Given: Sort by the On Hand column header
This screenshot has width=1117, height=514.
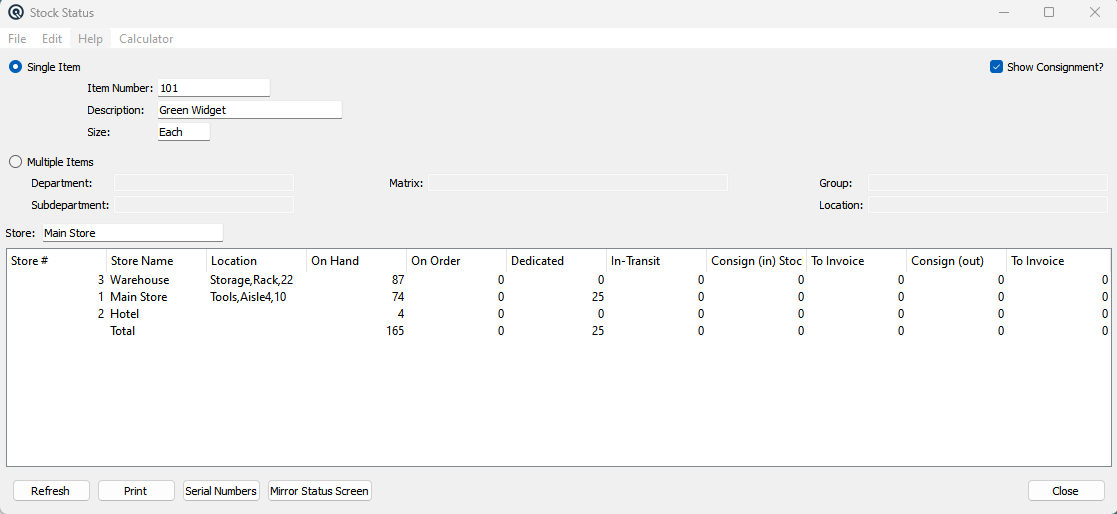Looking at the screenshot, I should click(x=356, y=261).
